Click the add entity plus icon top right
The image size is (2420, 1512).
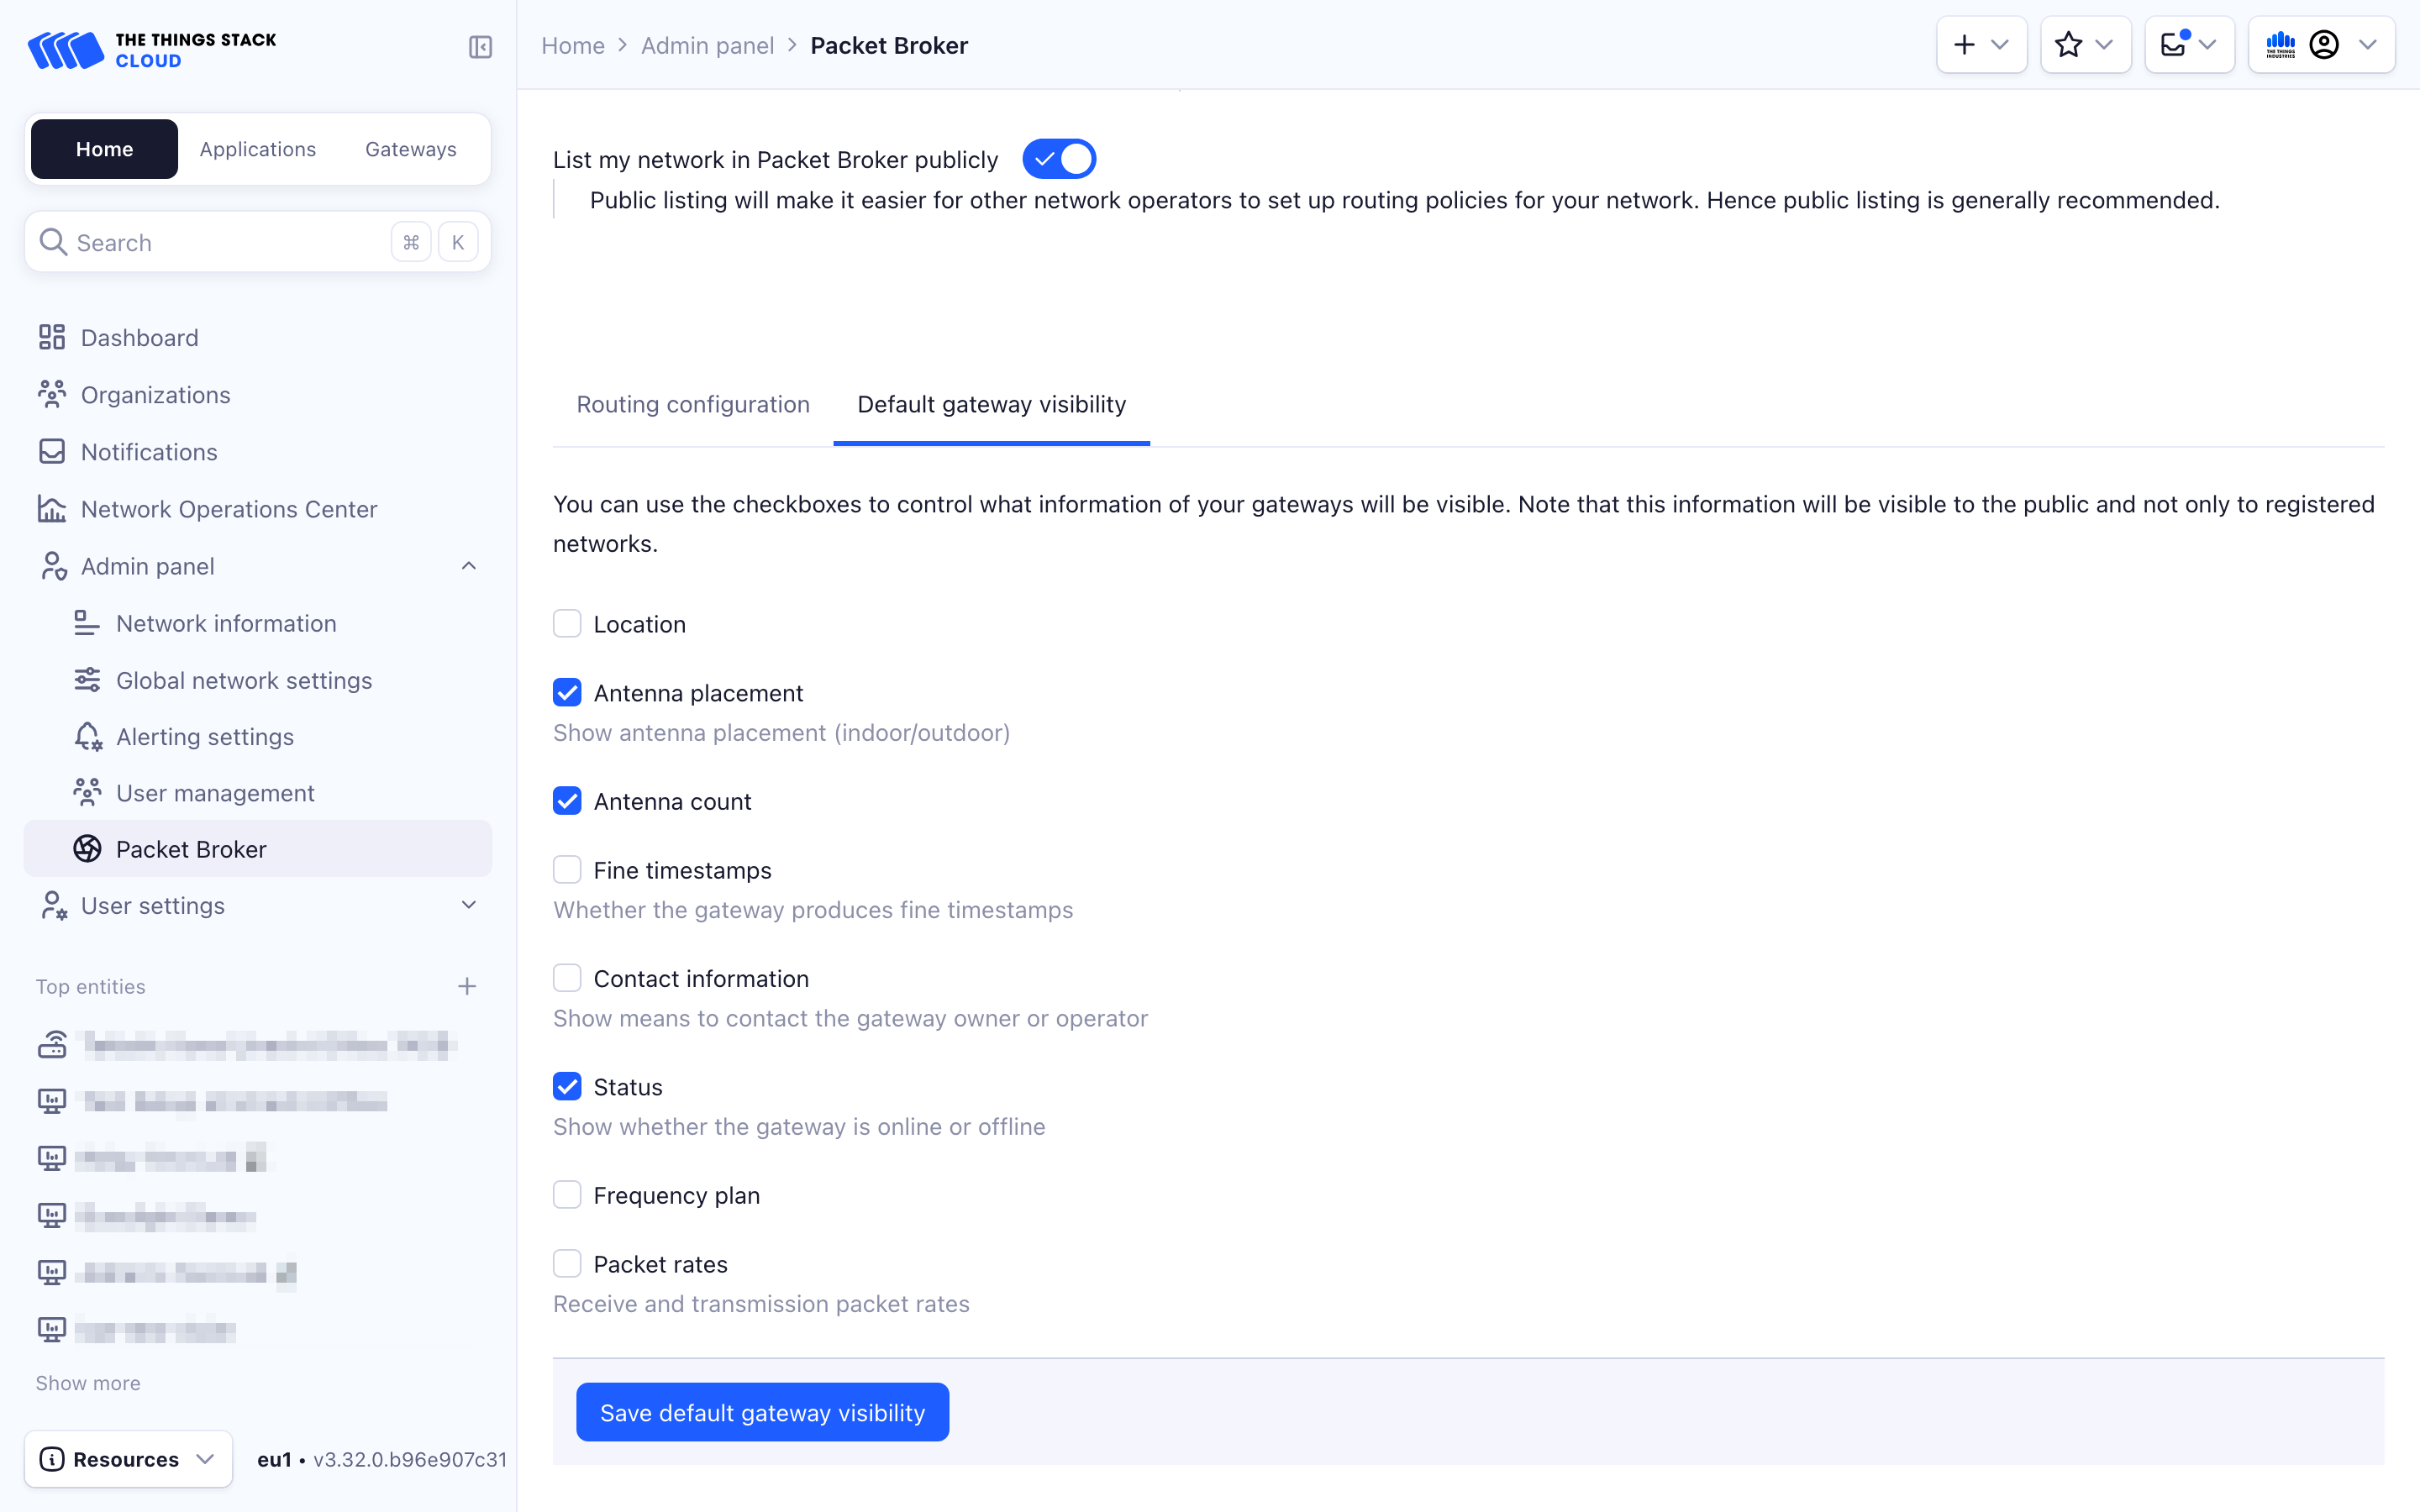1964,45
